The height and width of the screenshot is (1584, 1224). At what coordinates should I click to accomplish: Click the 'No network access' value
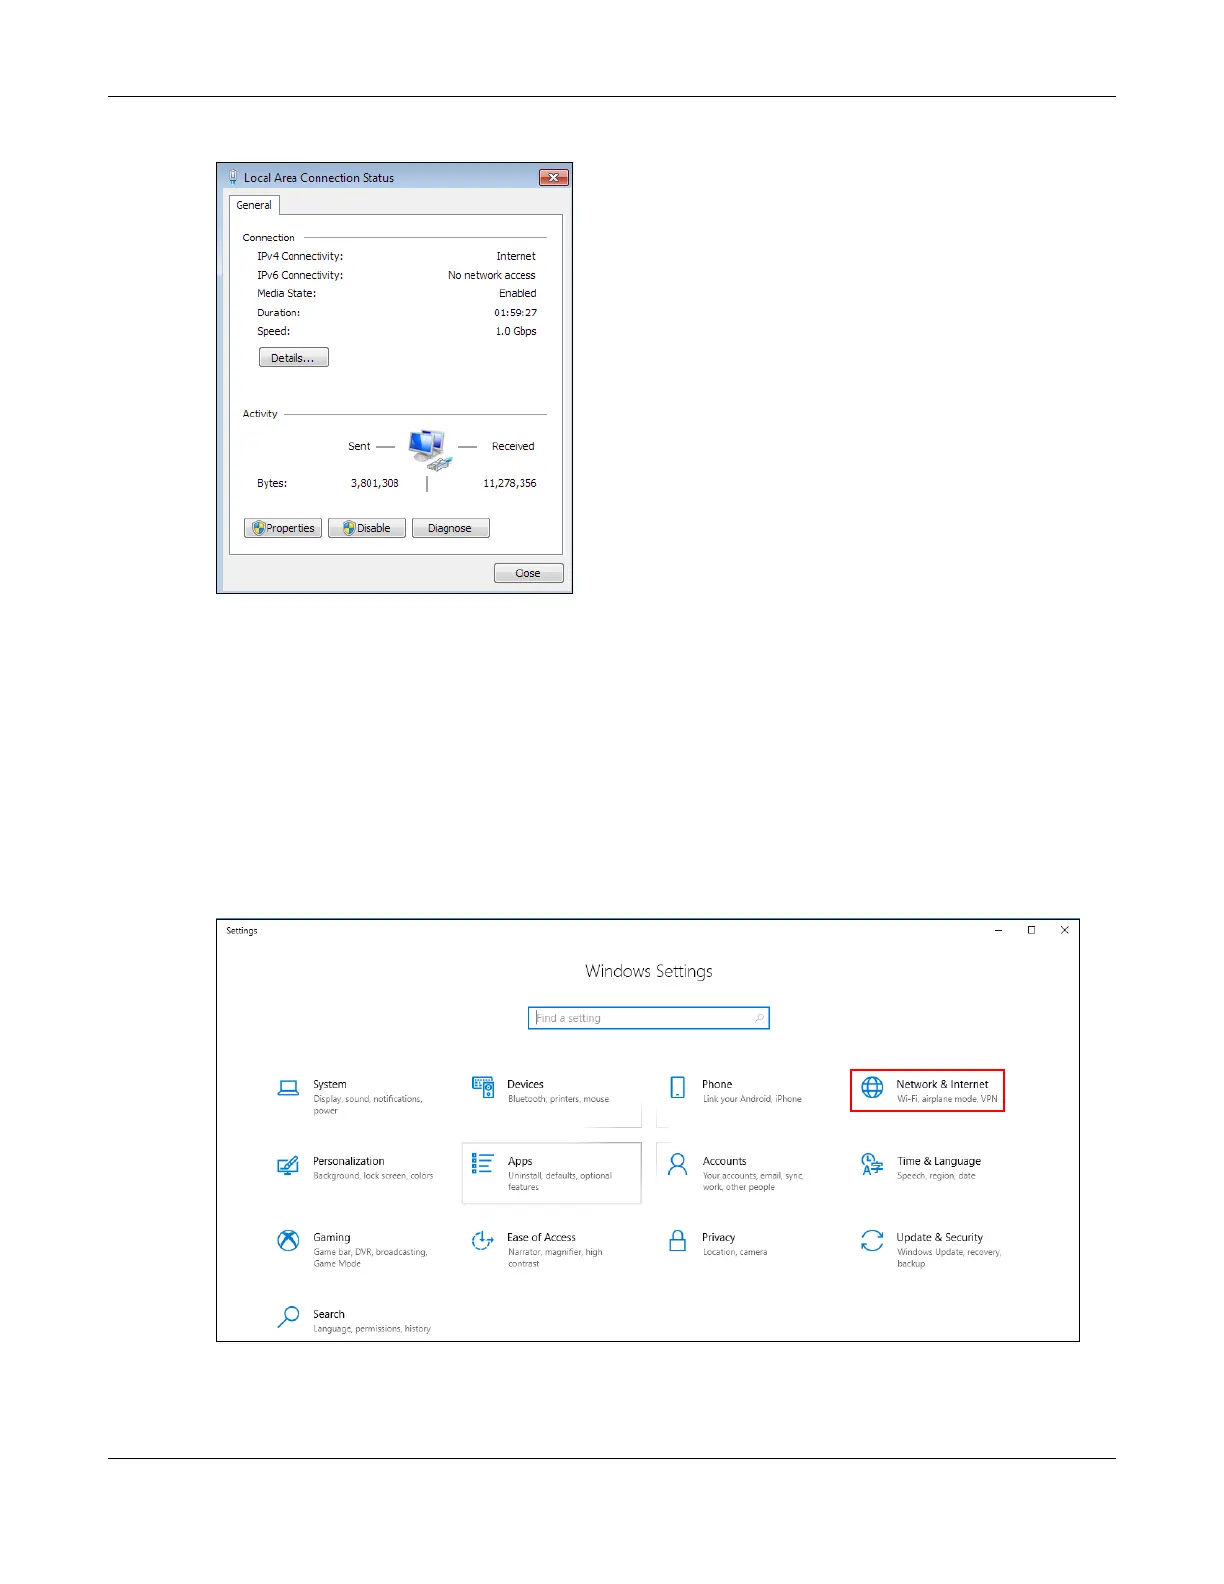492,275
